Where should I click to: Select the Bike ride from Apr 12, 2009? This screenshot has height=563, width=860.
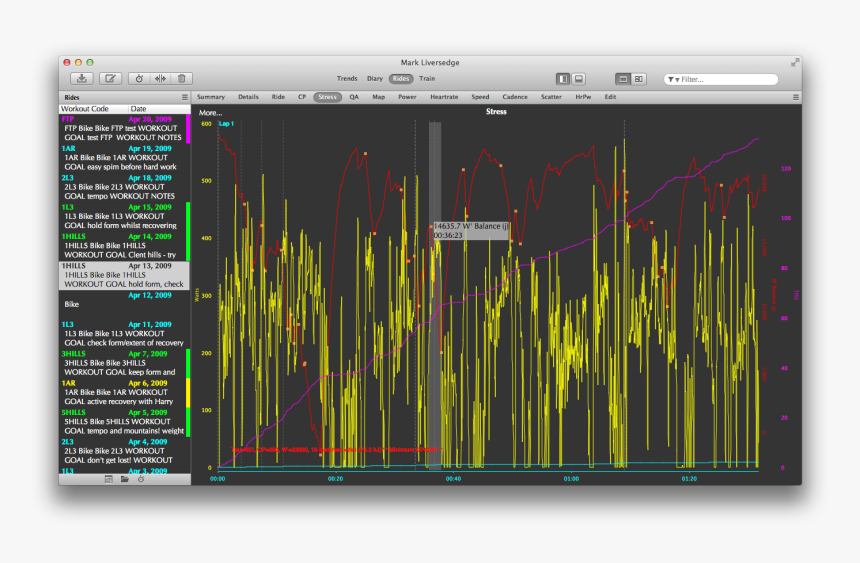pyautogui.click(x=125, y=305)
